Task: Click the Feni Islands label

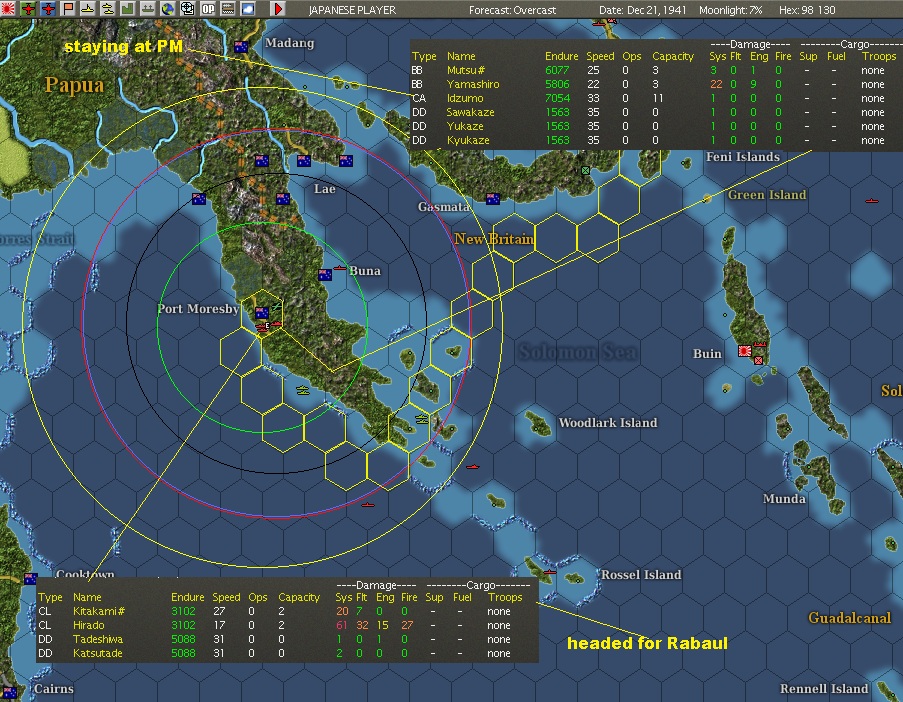Action: [x=743, y=157]
